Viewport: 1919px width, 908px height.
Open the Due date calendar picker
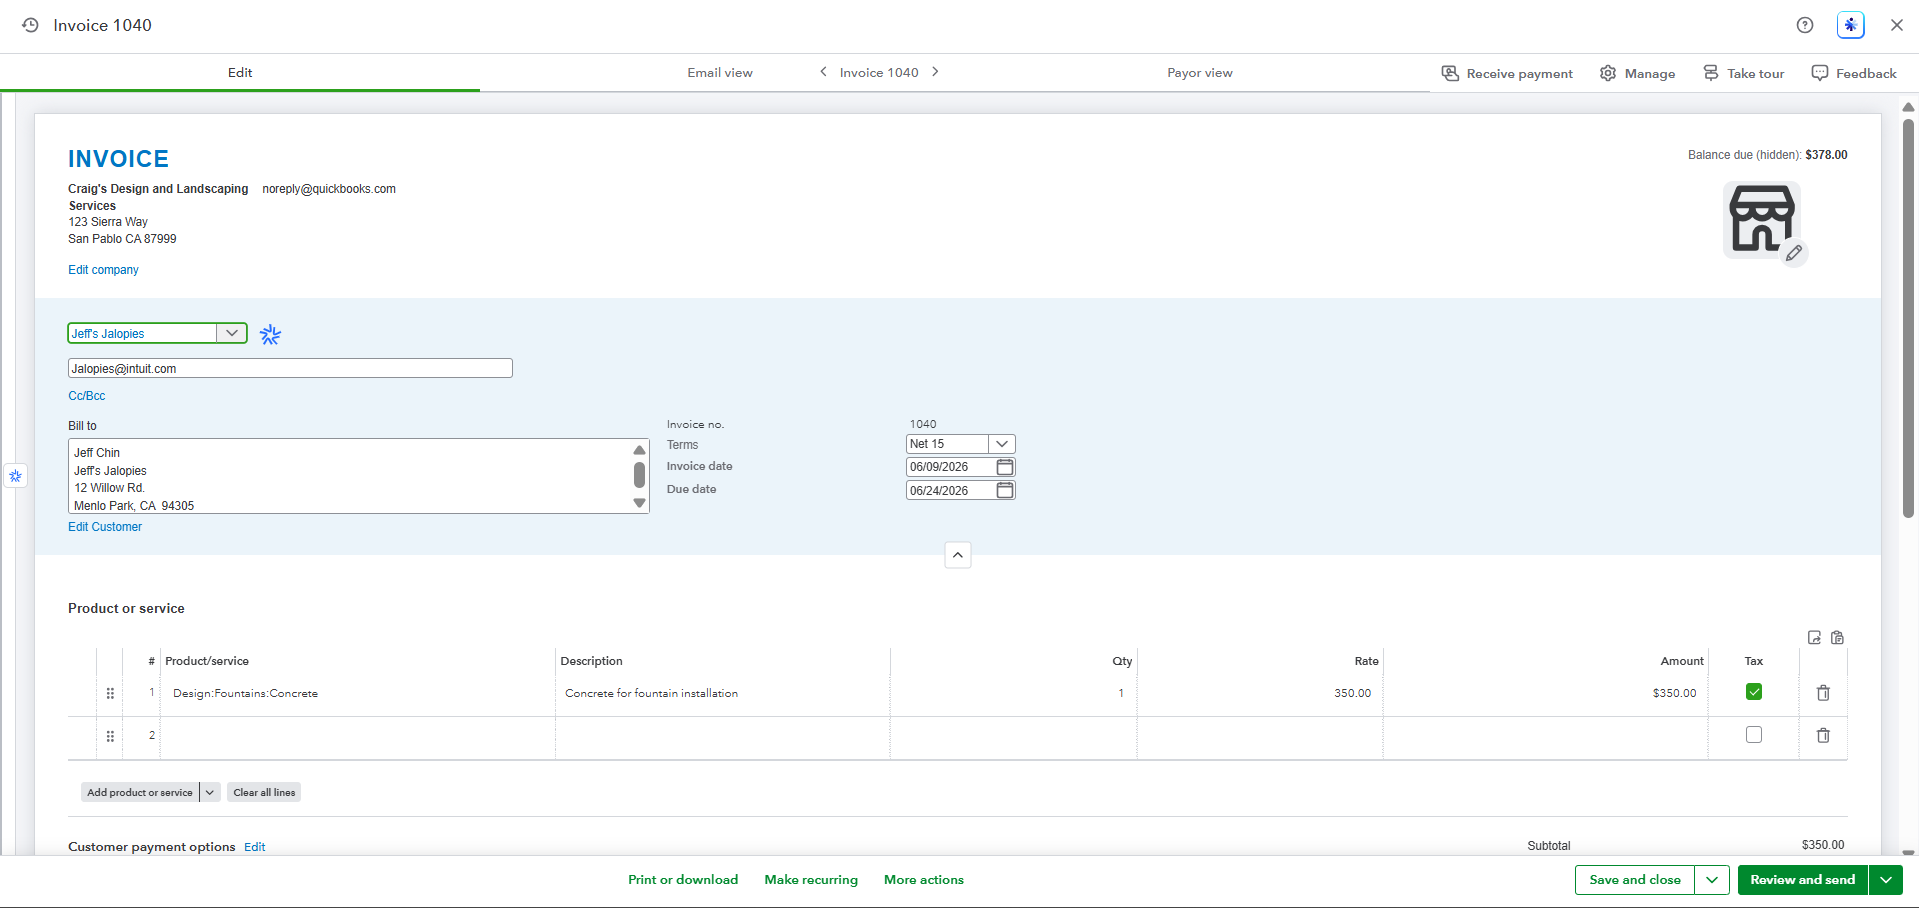point(1005,490)
